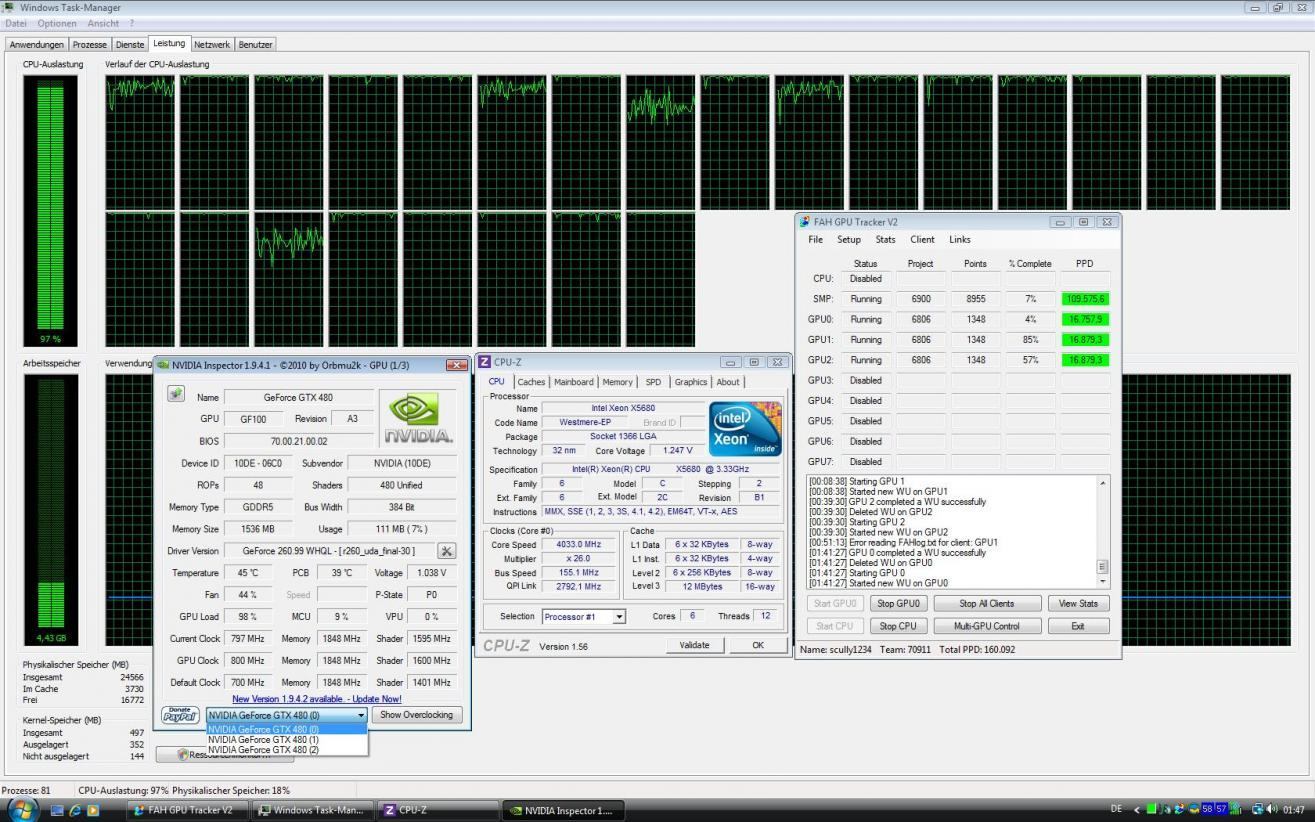1315x822 pixels.
Task: Click the Show Overclocking button
Action: point(417,715)
